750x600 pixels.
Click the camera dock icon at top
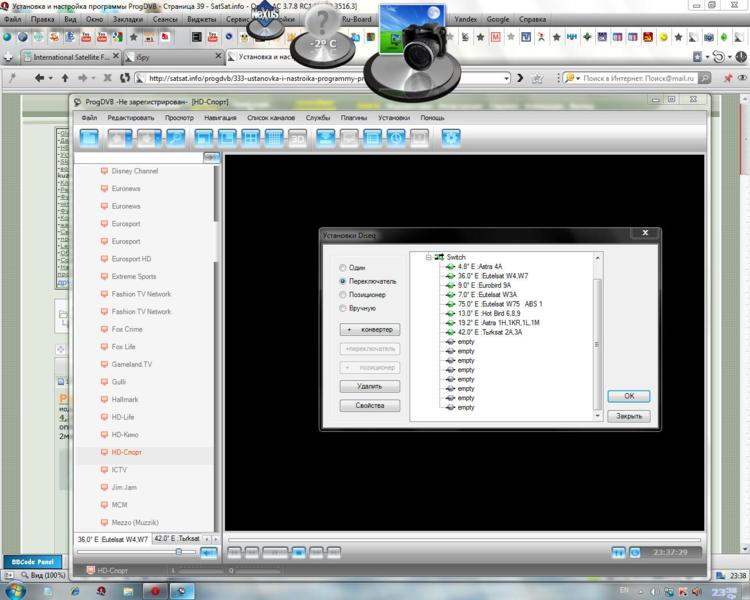tap(412, 49)
